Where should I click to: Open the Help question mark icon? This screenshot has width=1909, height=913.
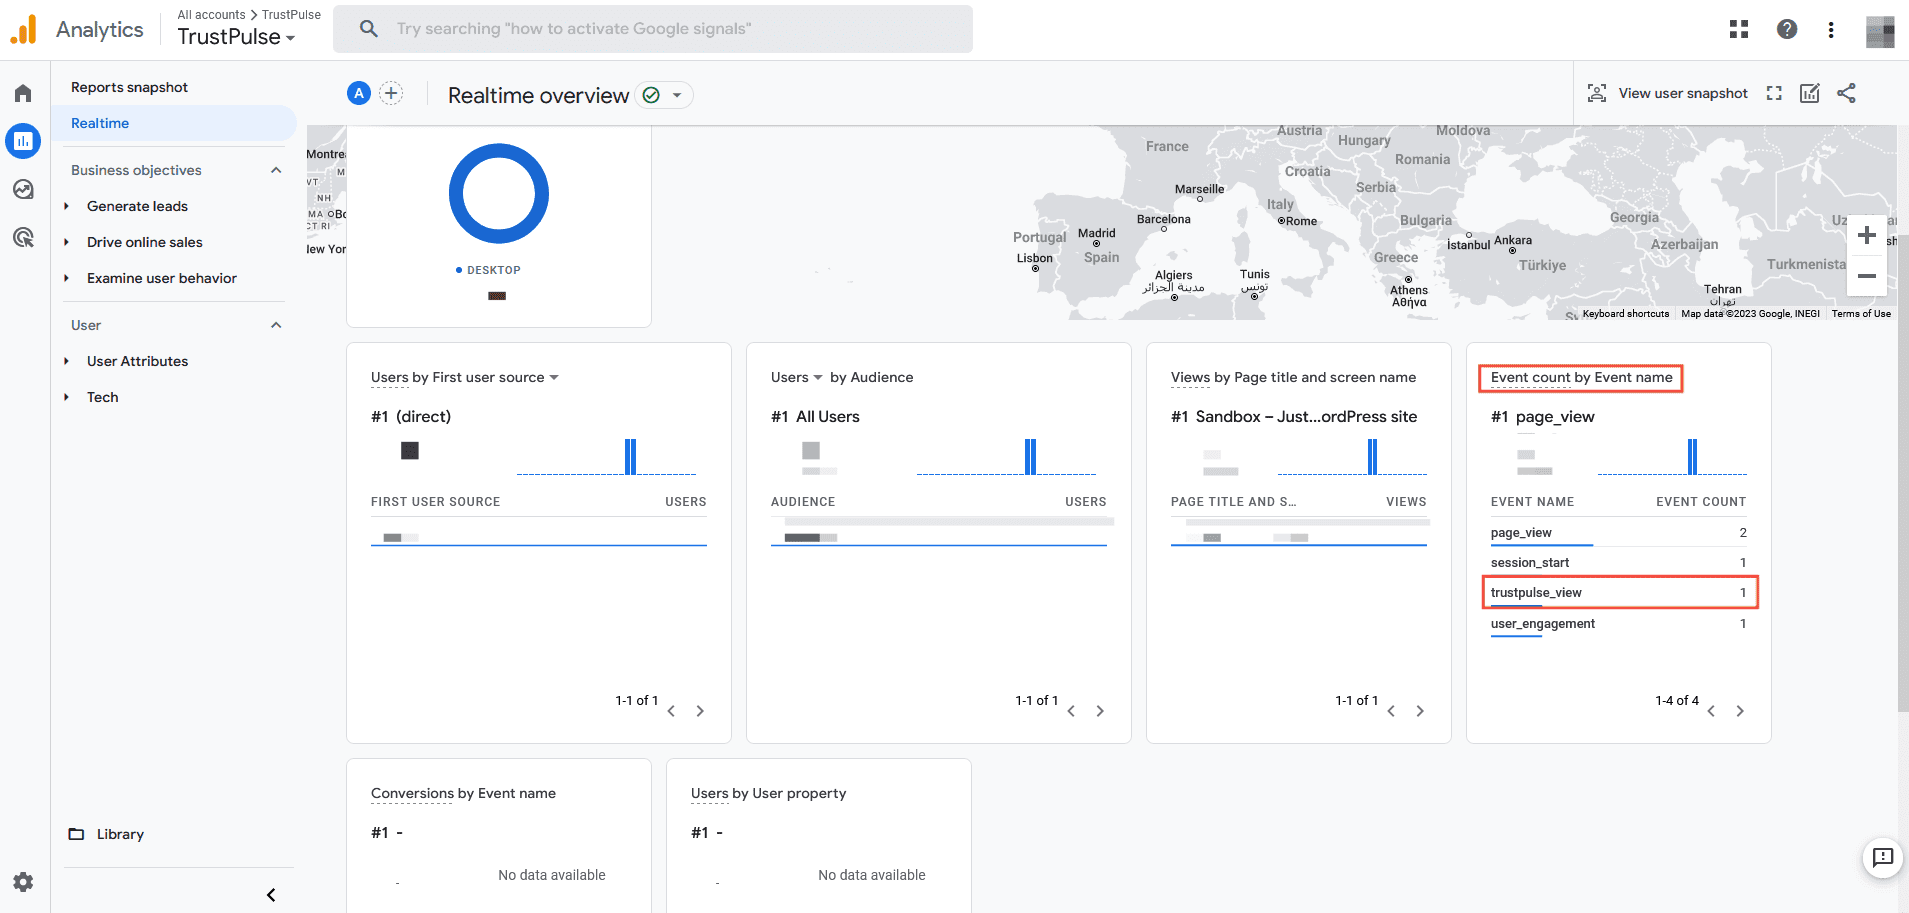coord(1787,29)
